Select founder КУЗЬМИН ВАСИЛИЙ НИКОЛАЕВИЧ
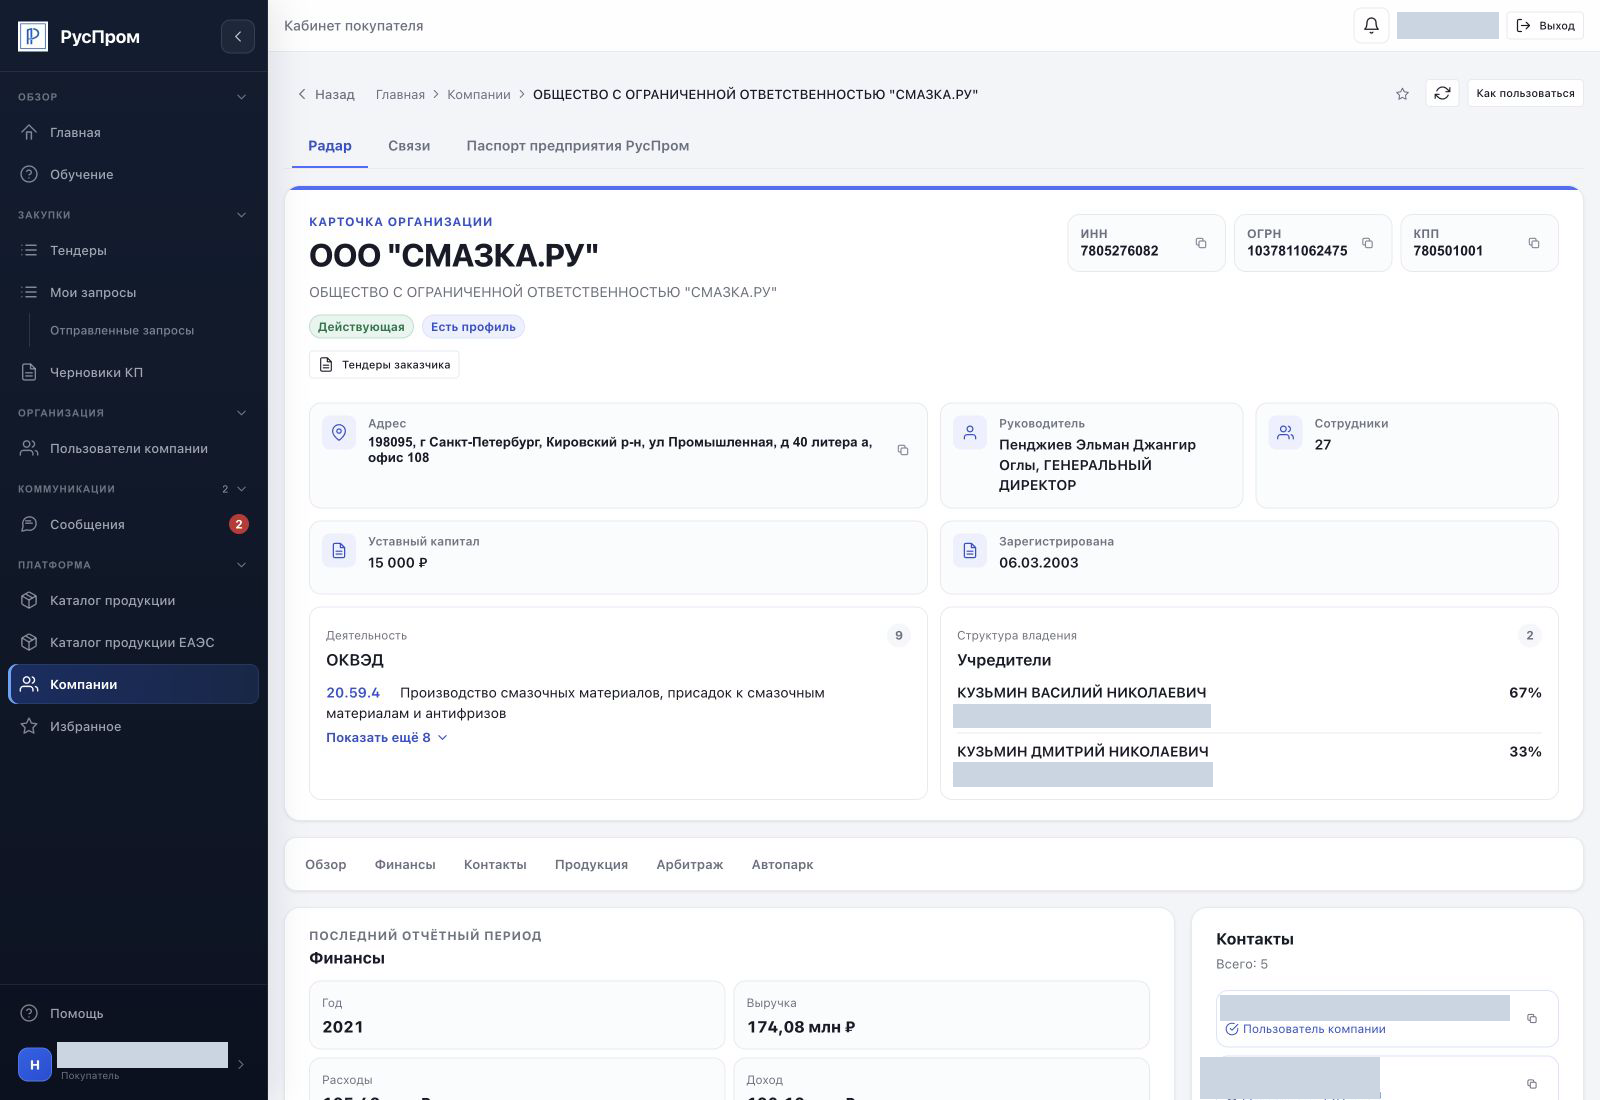1600x1100 pixels. coord(1081,692)
